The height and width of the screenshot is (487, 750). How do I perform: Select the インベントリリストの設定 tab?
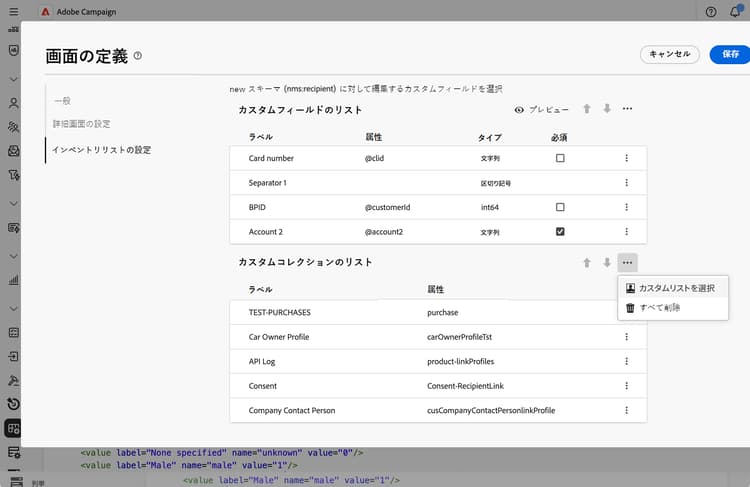coord(101,150)
